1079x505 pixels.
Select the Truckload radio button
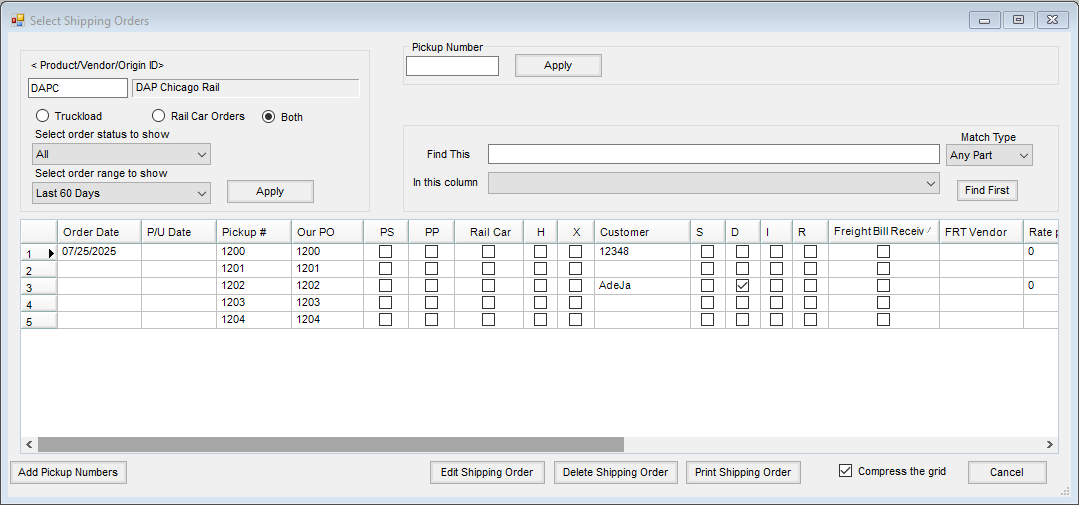42,116
